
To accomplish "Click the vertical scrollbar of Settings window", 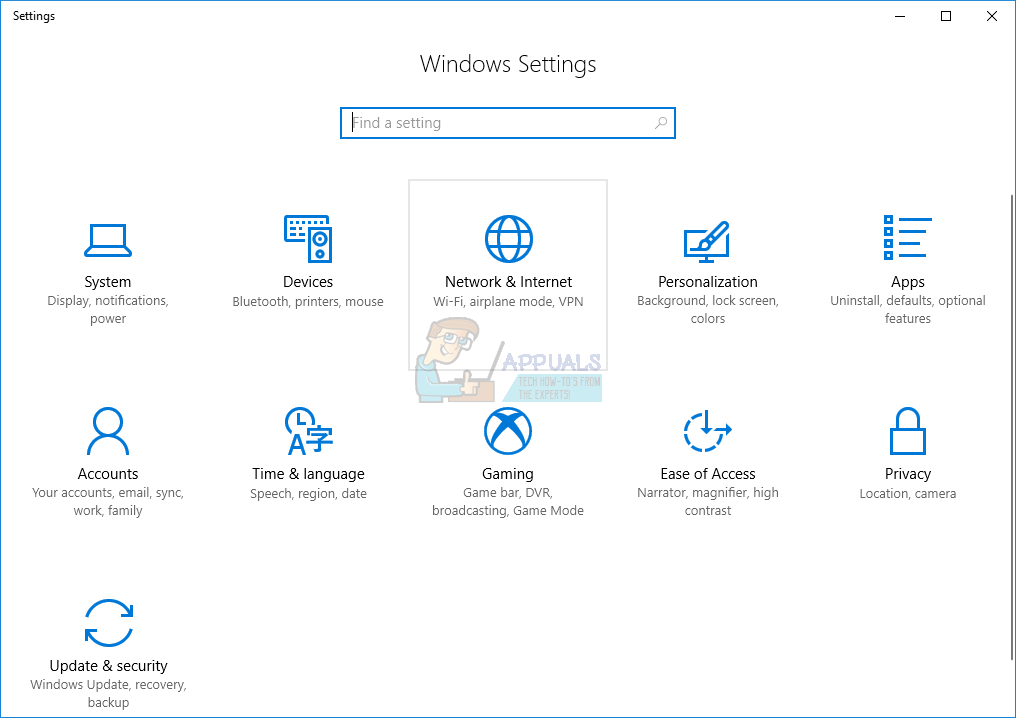I will pos(1011,428).
